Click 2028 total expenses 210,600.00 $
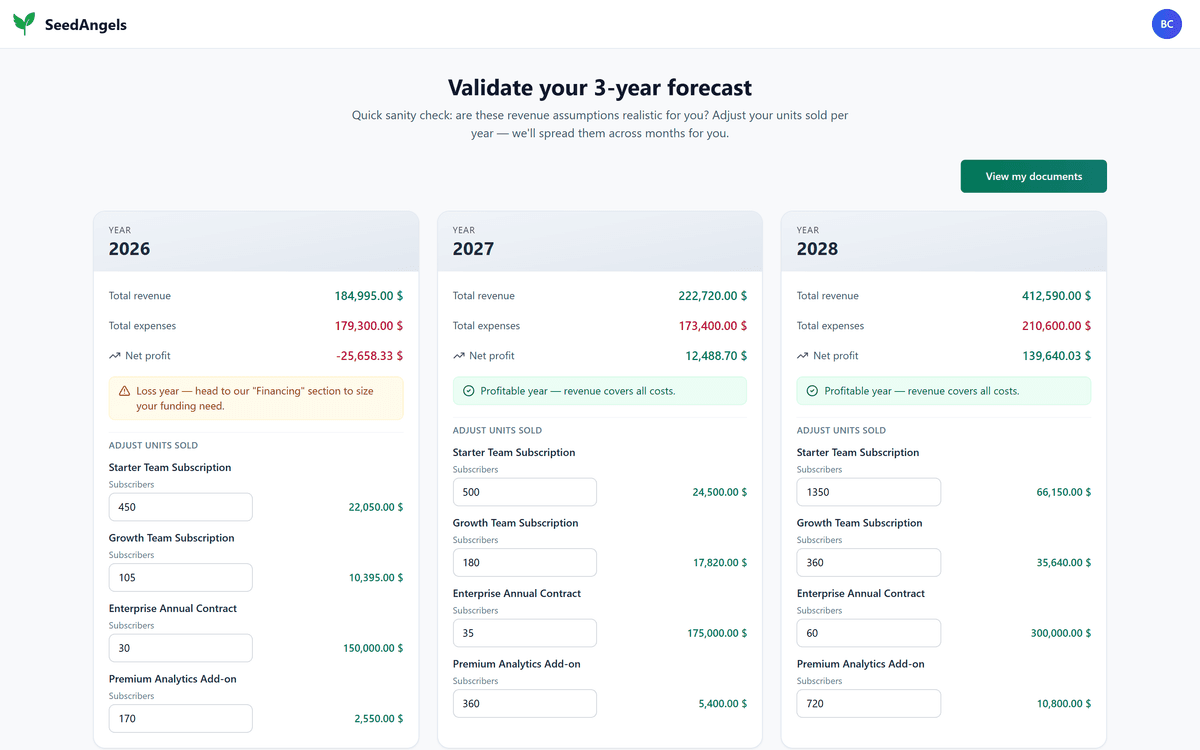 1057,326
